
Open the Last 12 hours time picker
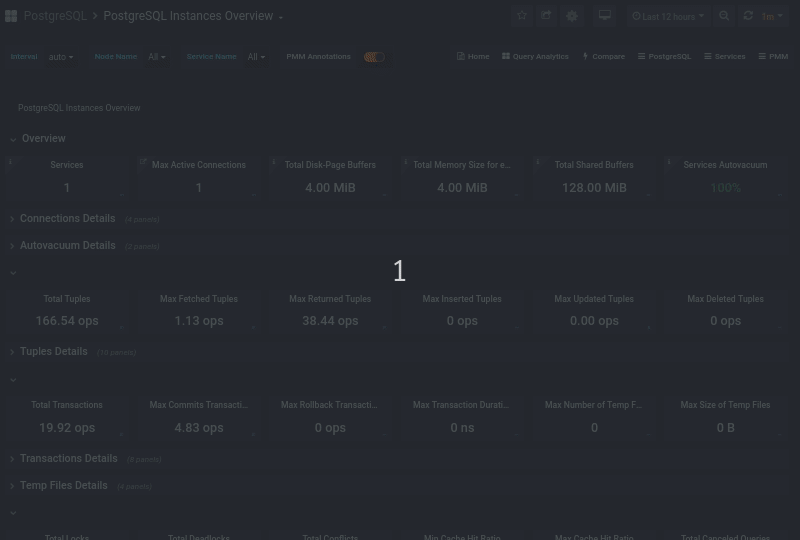pyautogui.click(x=668, y=16)
